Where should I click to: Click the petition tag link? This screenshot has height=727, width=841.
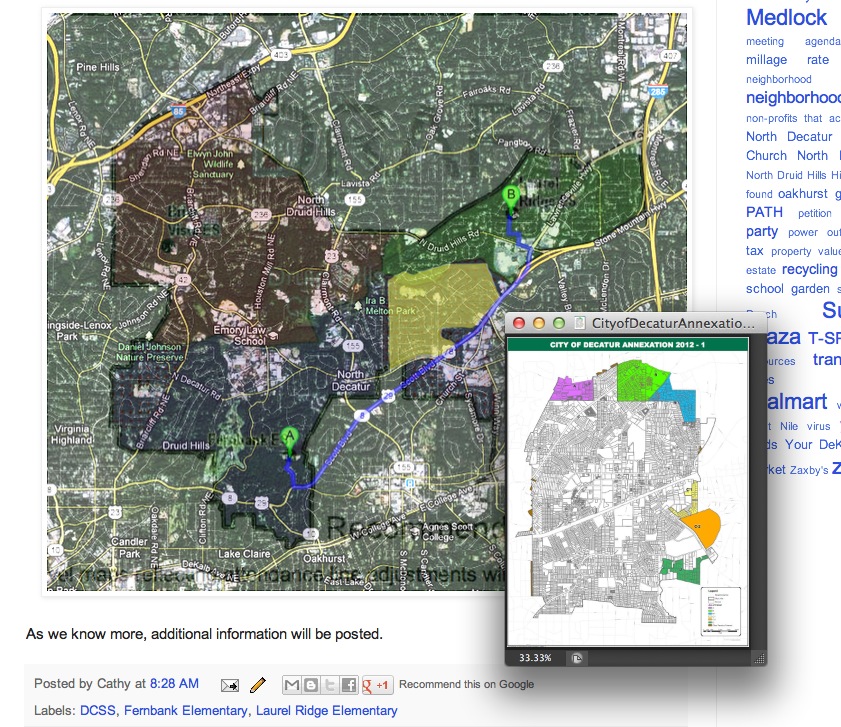(815, 214)
